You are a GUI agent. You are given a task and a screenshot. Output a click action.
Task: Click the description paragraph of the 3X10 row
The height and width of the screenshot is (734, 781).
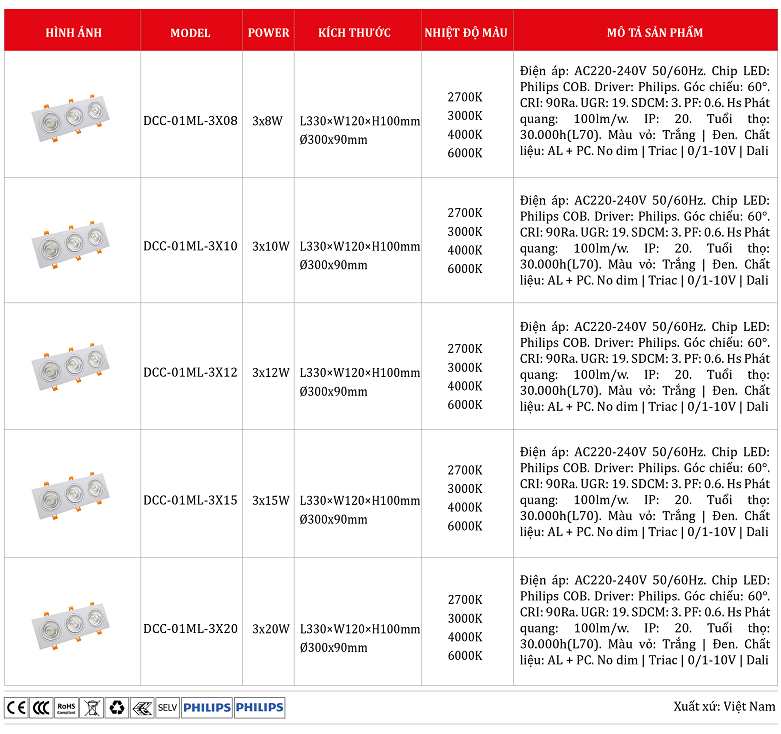pyautogui.click(x=645, y=241)
